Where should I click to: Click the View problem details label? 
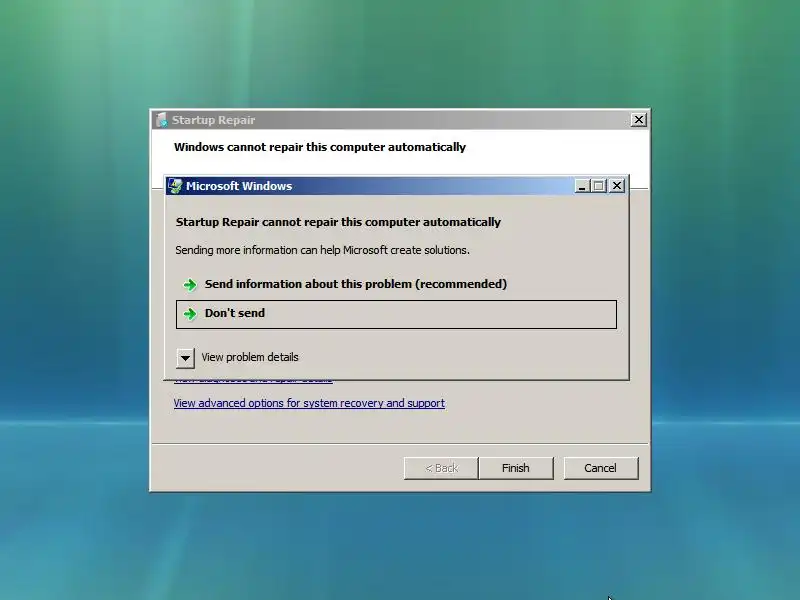250,357
